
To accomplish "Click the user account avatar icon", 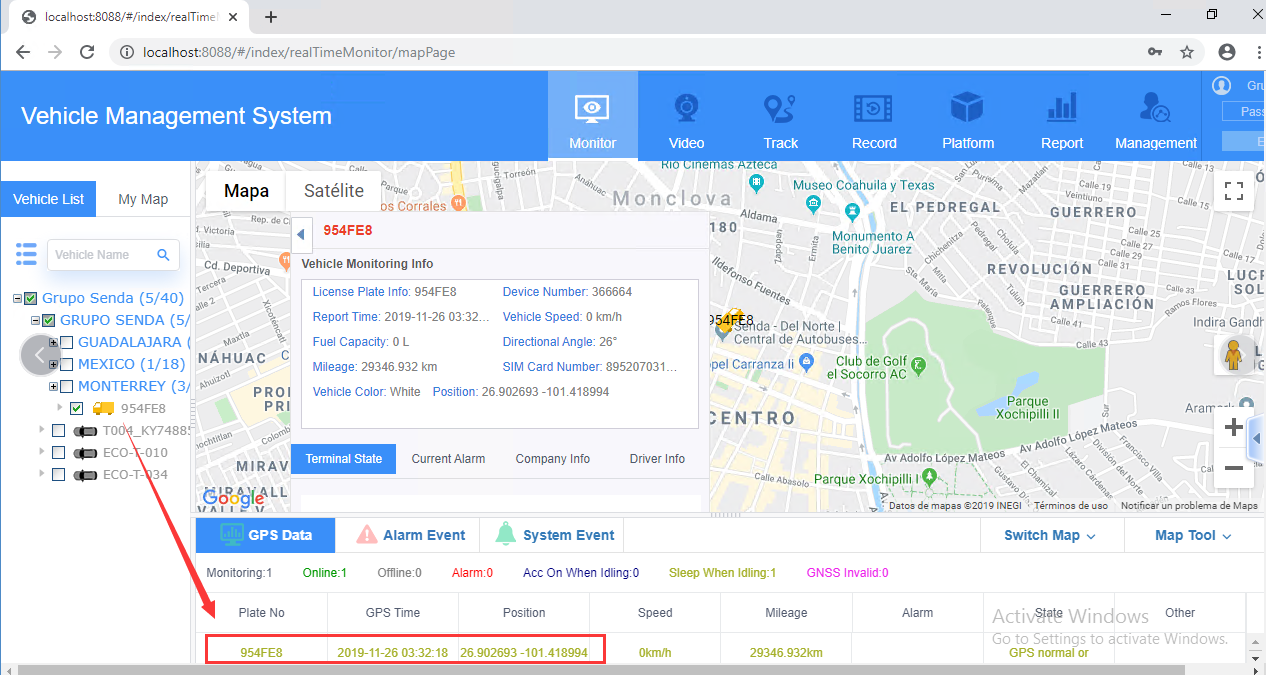I will click(x=1221, y=86).
